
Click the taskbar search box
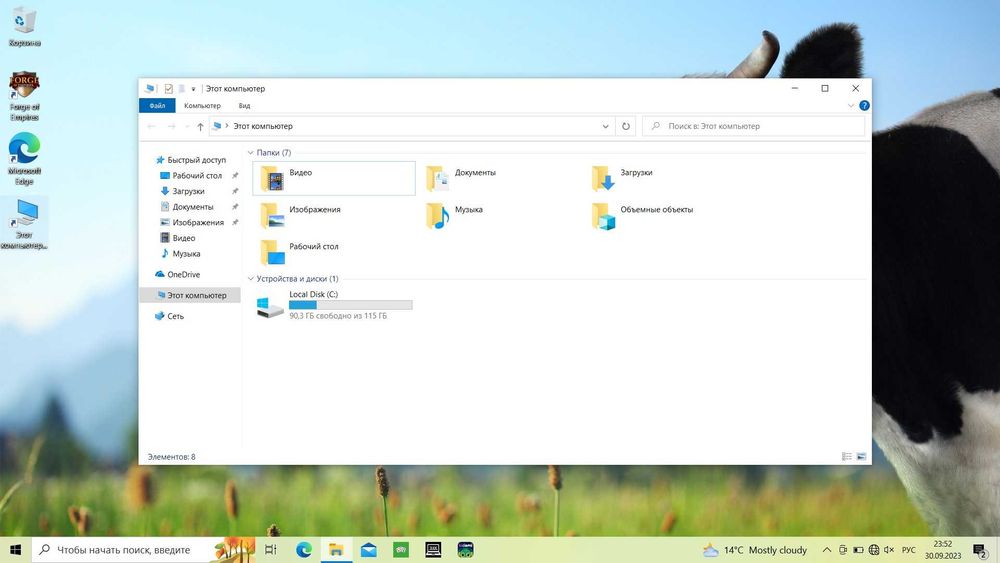coord(143,550)
